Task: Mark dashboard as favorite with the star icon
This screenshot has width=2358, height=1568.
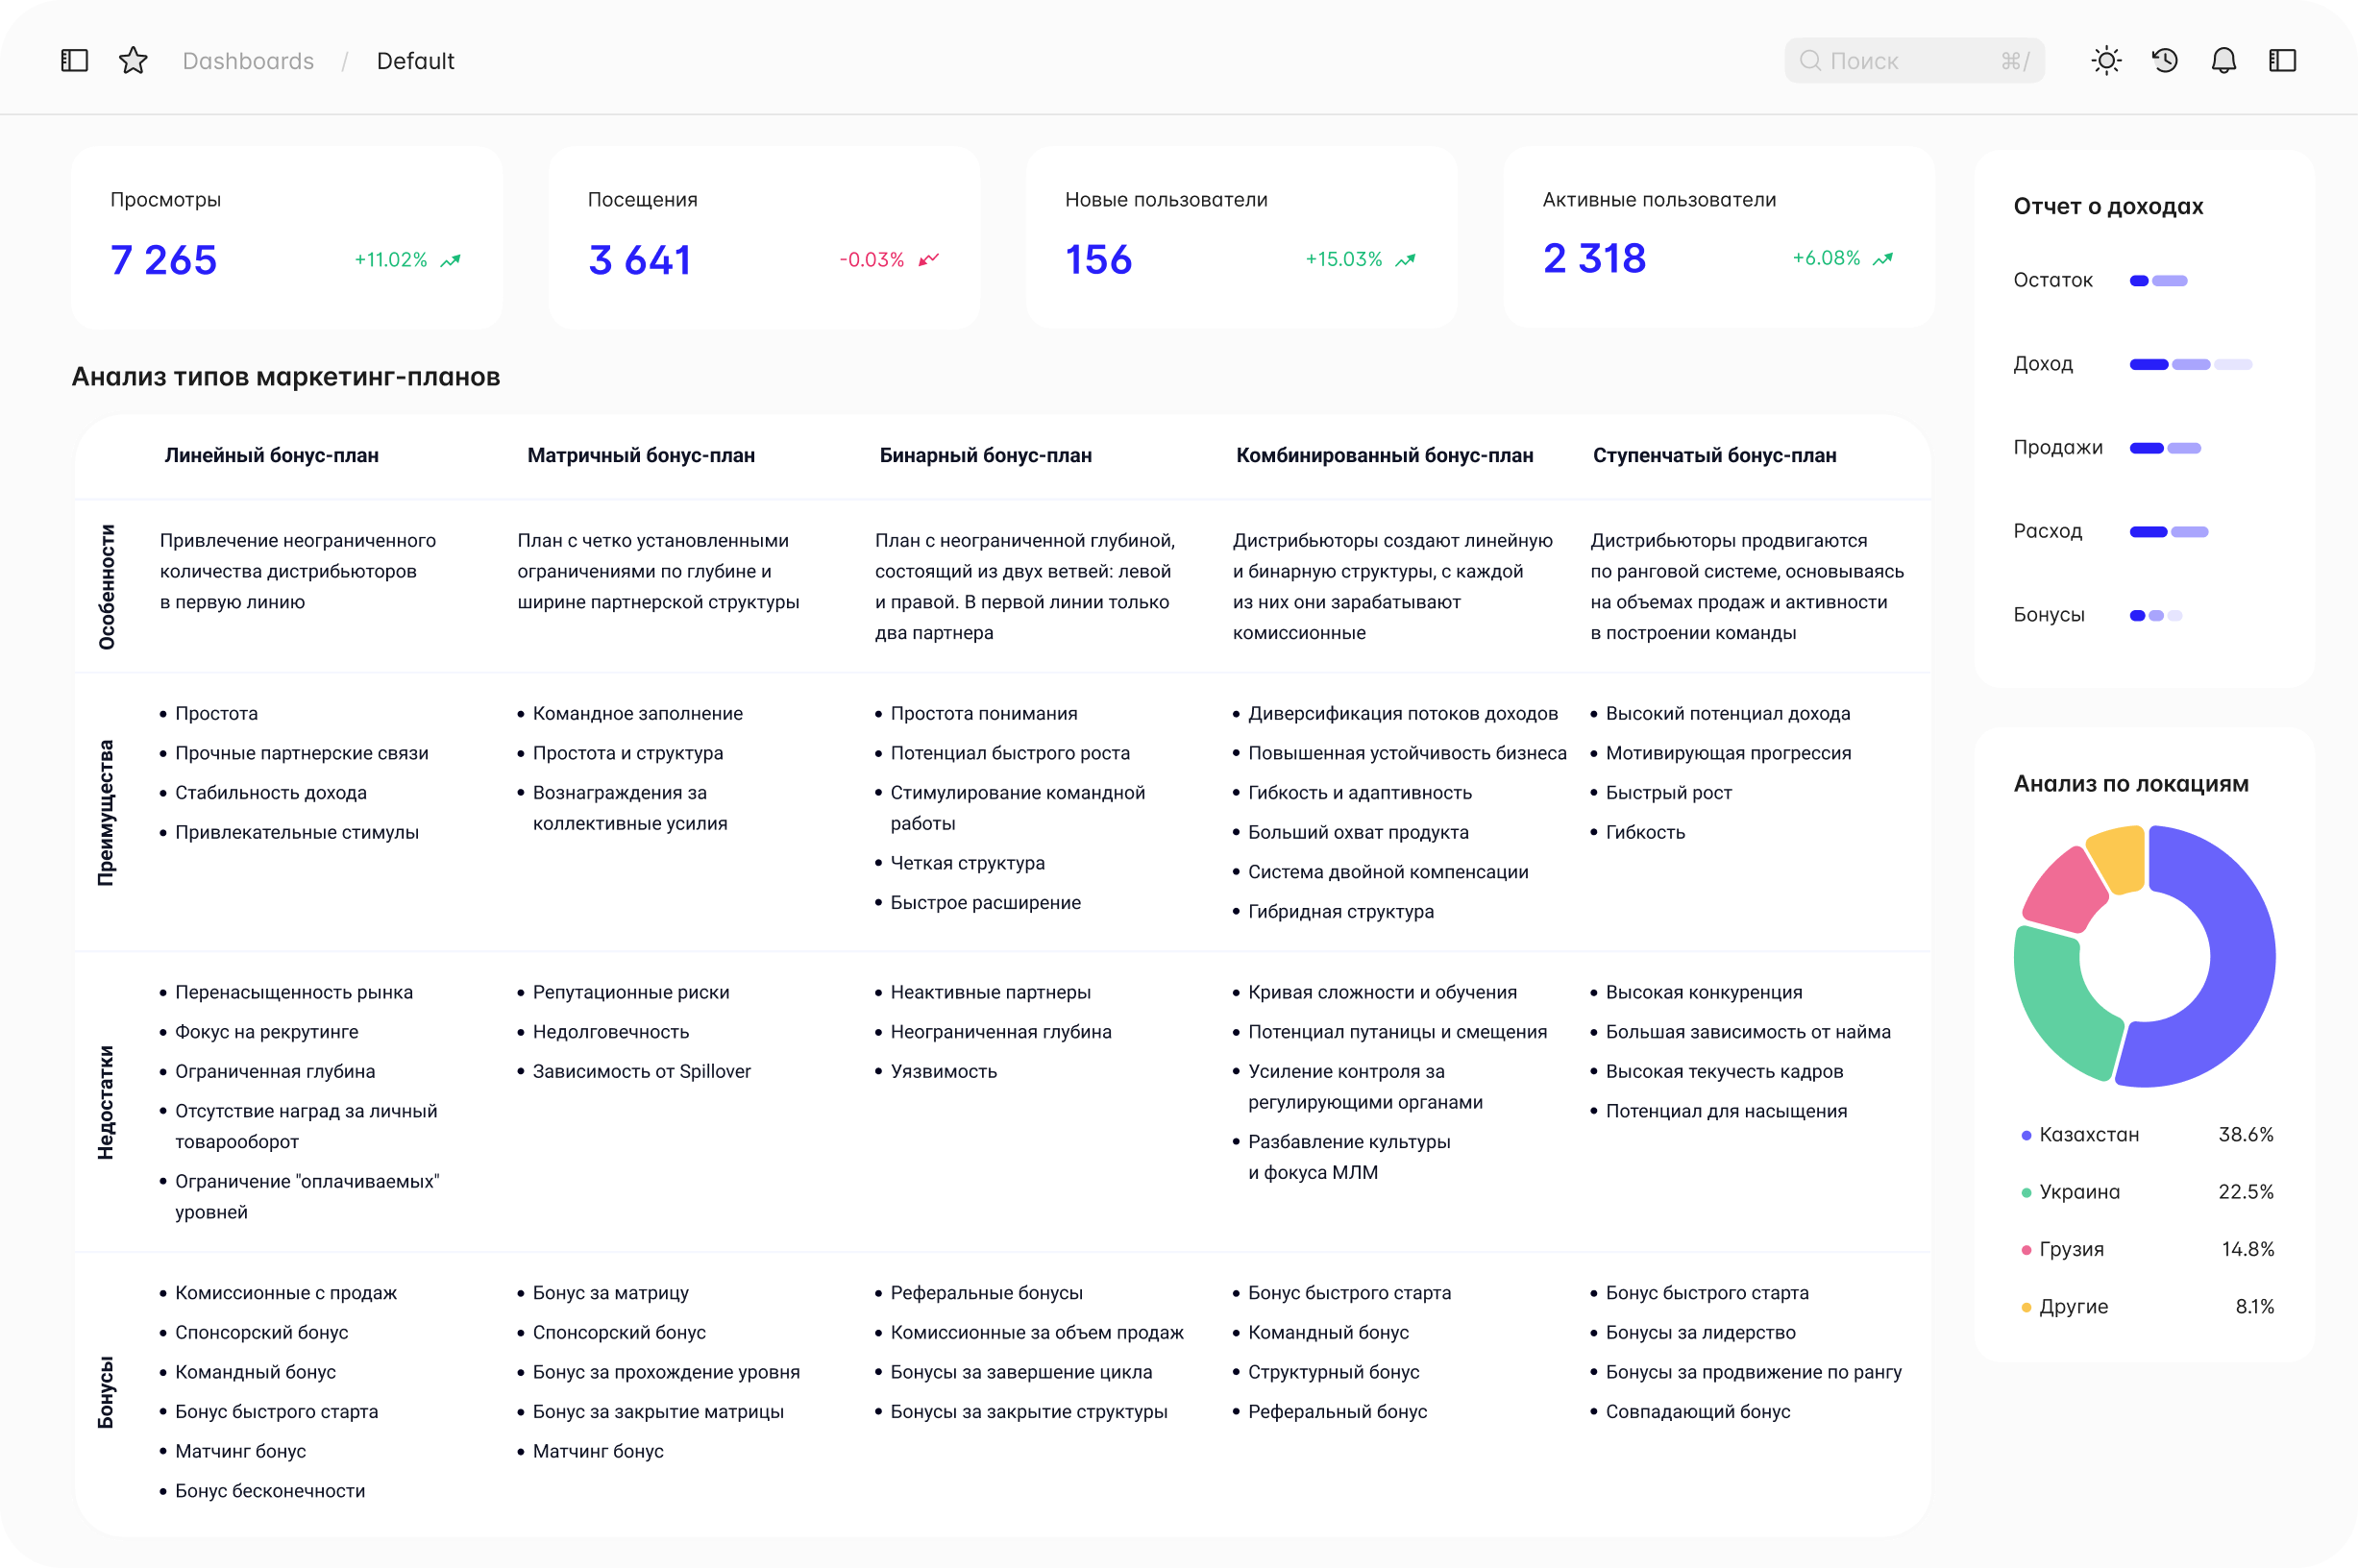Action: [x=132, y=60]
